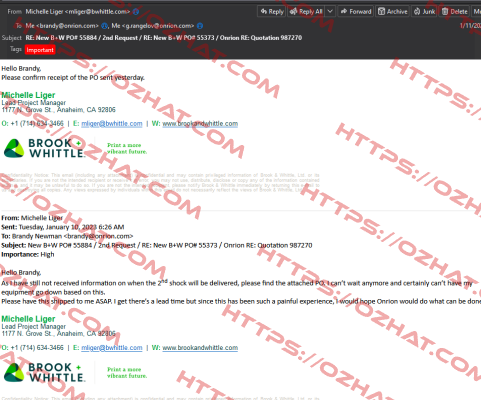The width and height of the screenshot is (481, 400).
Task: Delete the email message
Action: point(455,12)
